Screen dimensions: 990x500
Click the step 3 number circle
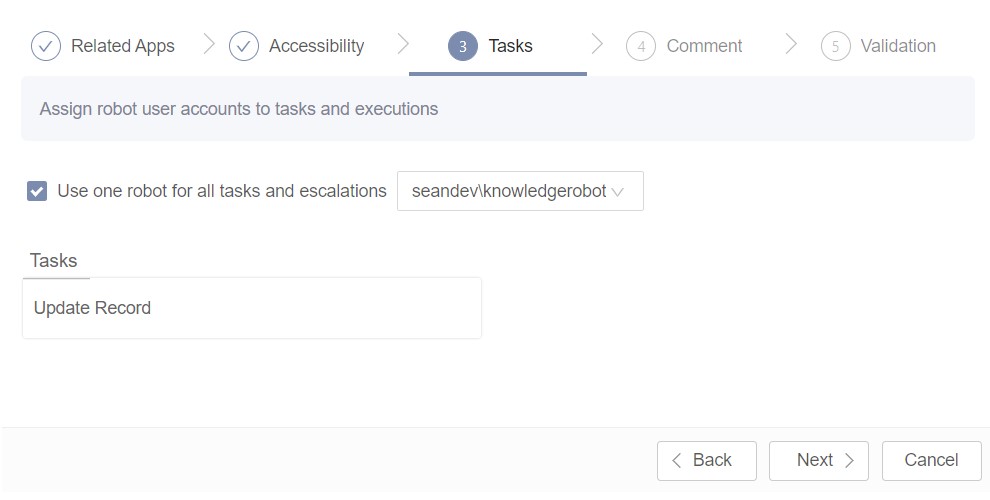pyautogui.click(x=463, y=46)
